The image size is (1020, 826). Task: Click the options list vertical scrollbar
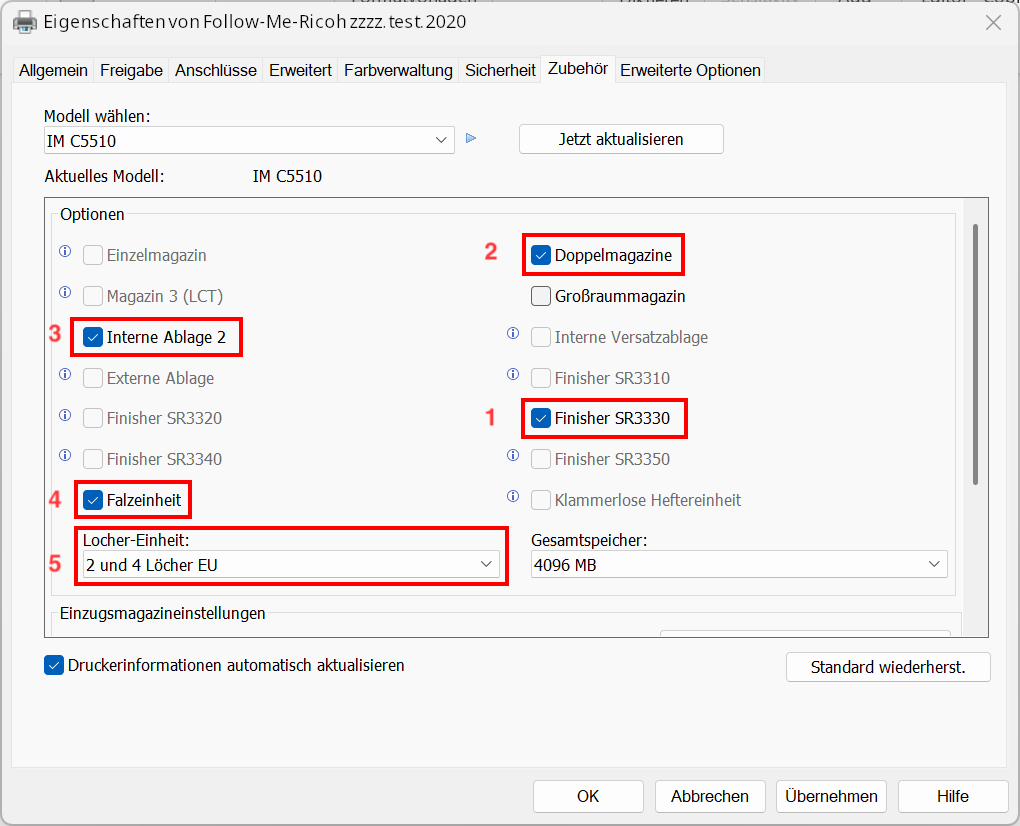point(975,355)
